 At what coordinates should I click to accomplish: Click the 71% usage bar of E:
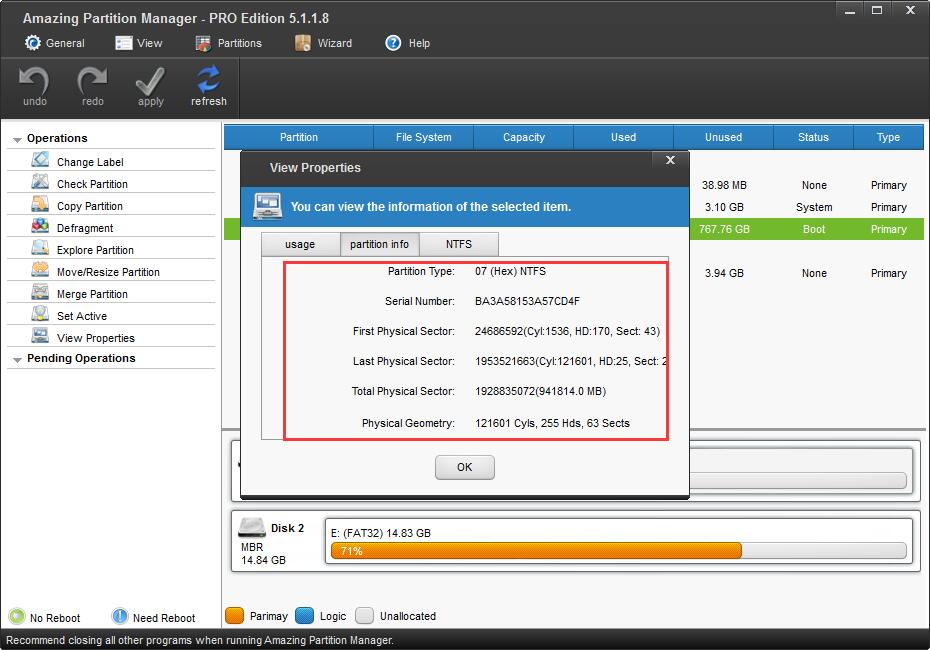pos(619,550)
